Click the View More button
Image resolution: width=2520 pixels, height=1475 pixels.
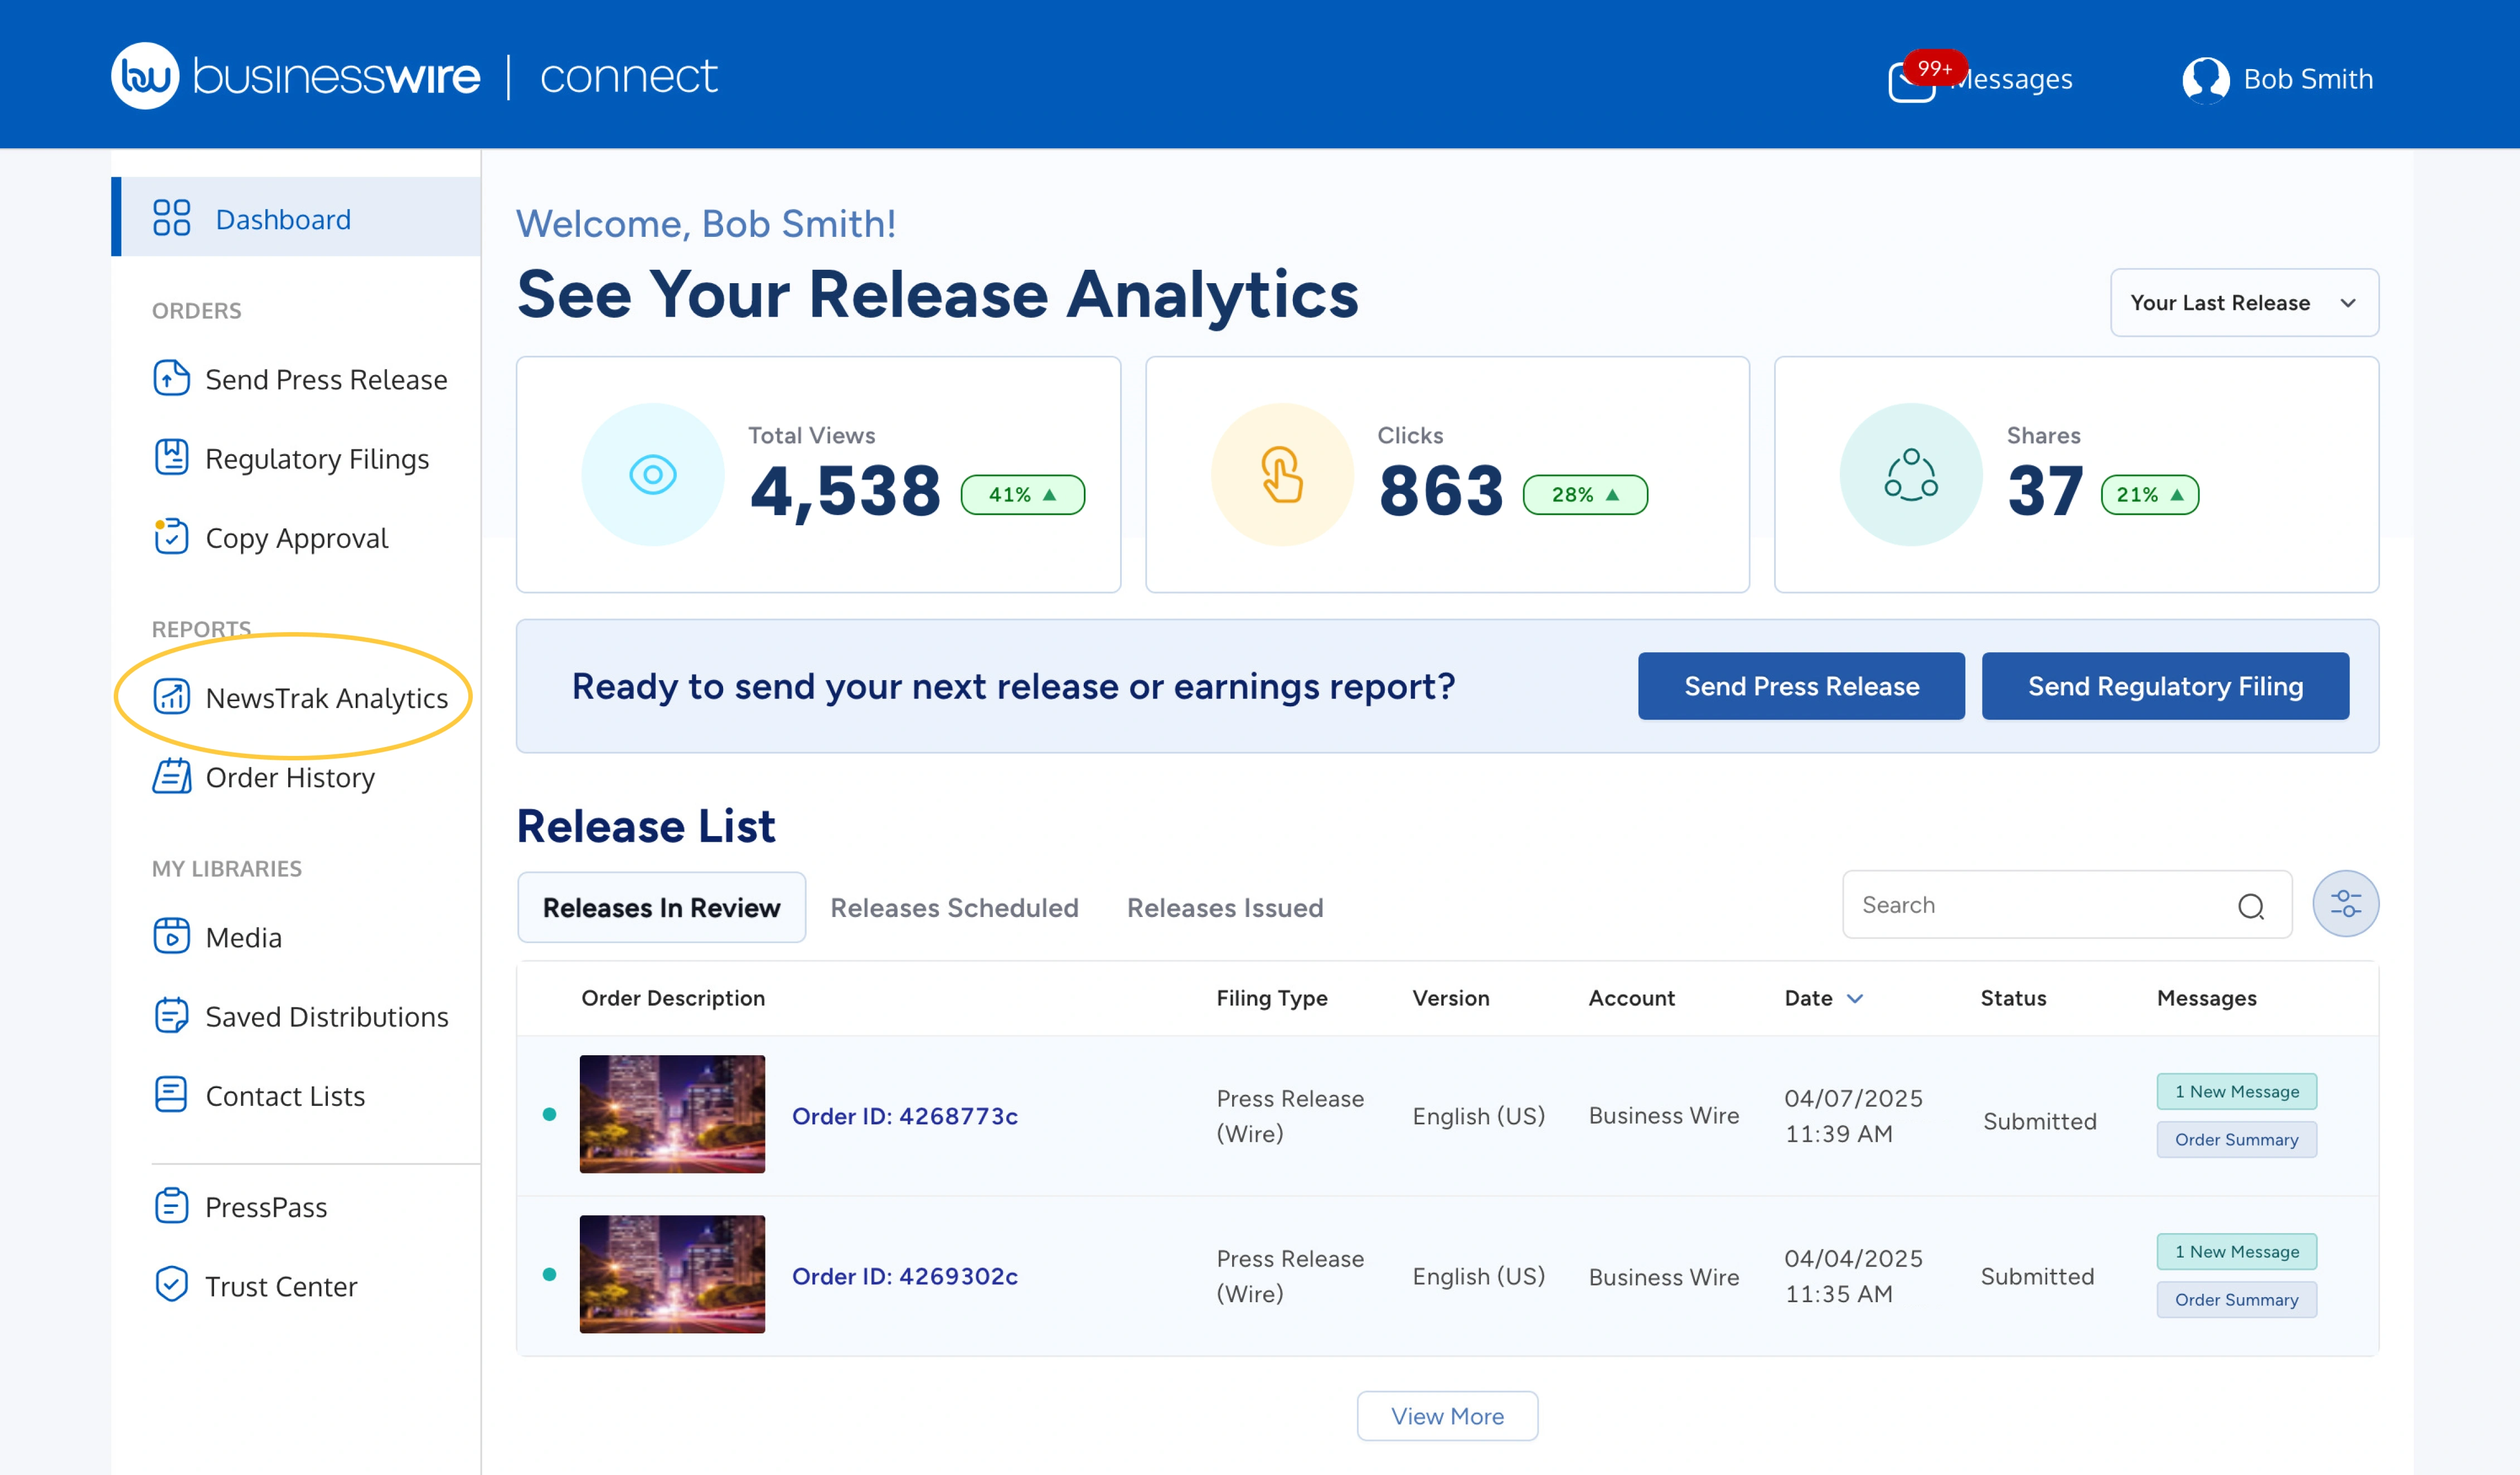coord(1447,1416)
